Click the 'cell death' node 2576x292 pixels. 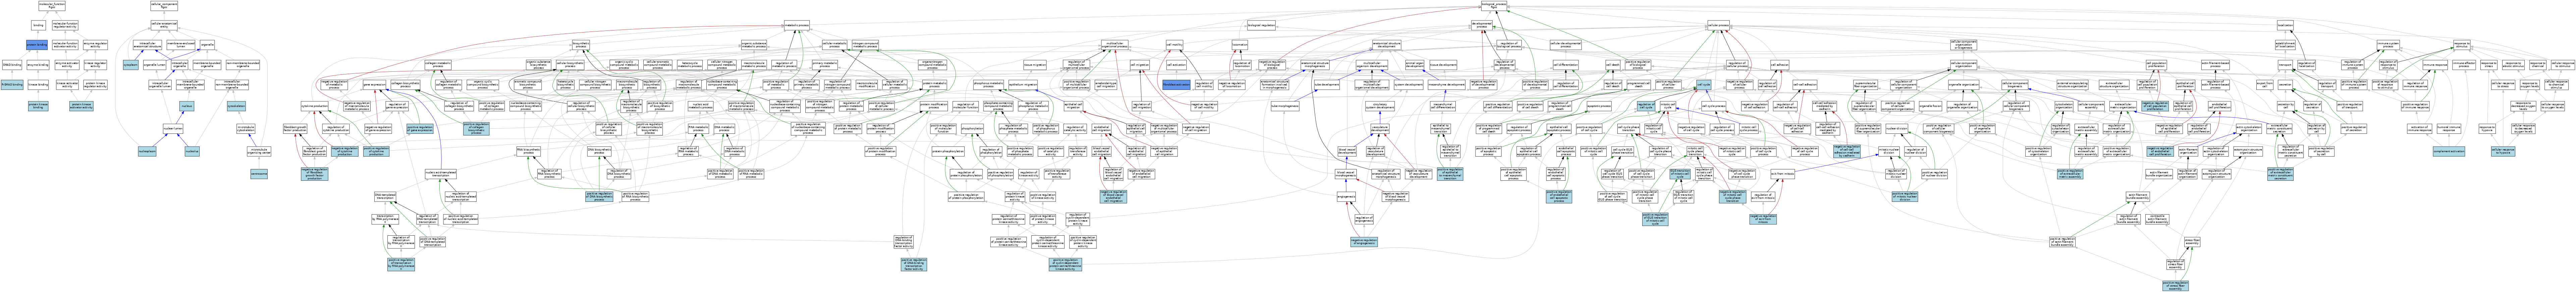click(1613, 65)
